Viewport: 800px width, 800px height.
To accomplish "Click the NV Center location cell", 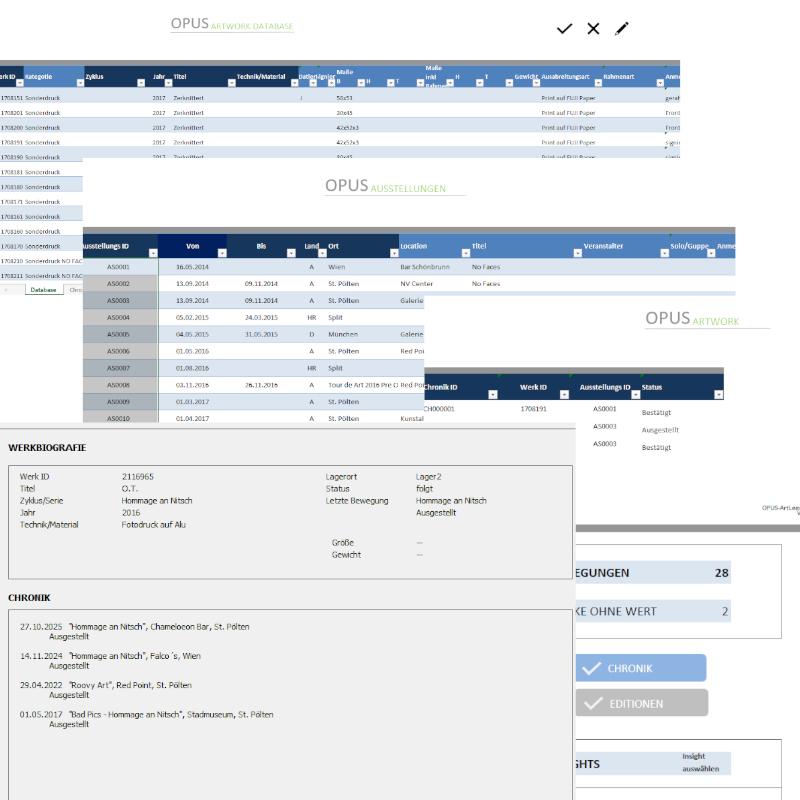I will [x=416, y=284].
